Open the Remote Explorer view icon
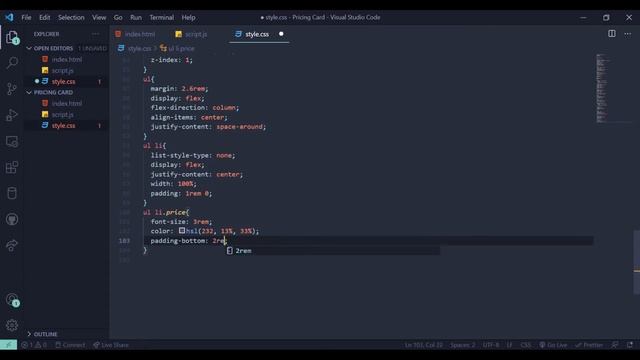Viewport: 640px width, 360px height. pyautogui.click(x=12, y=141)
